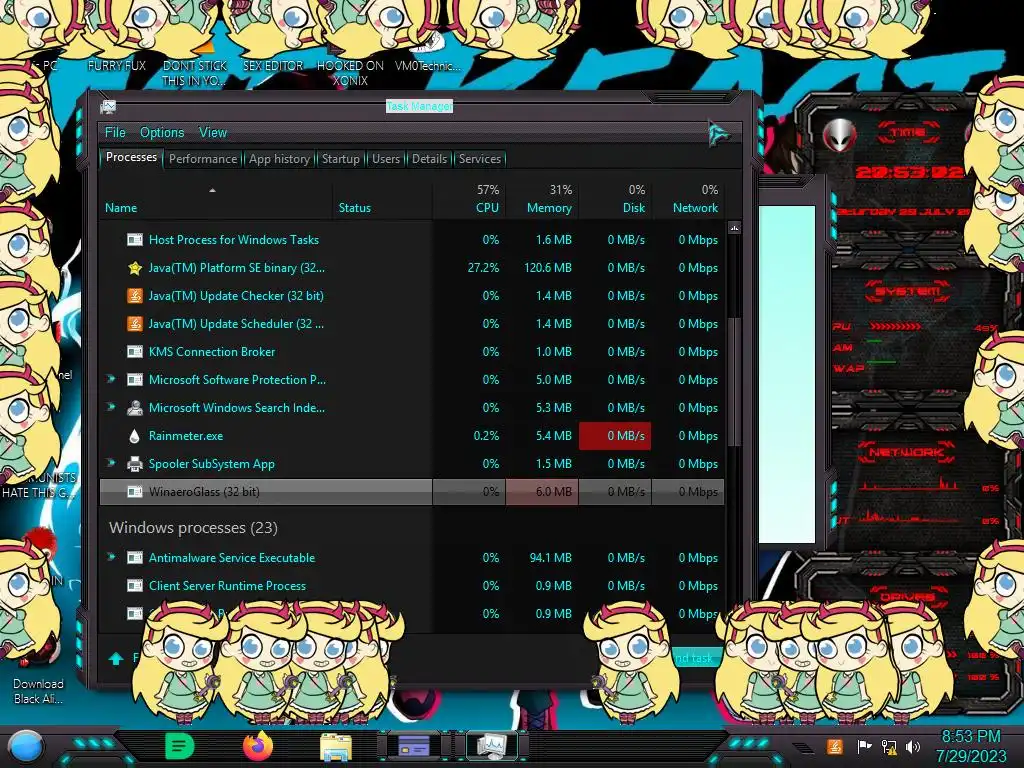The height and width of the screenshot is (768, 1024).
Task: Click the WinaeroGlass process icon
Action: click(135, 492)
